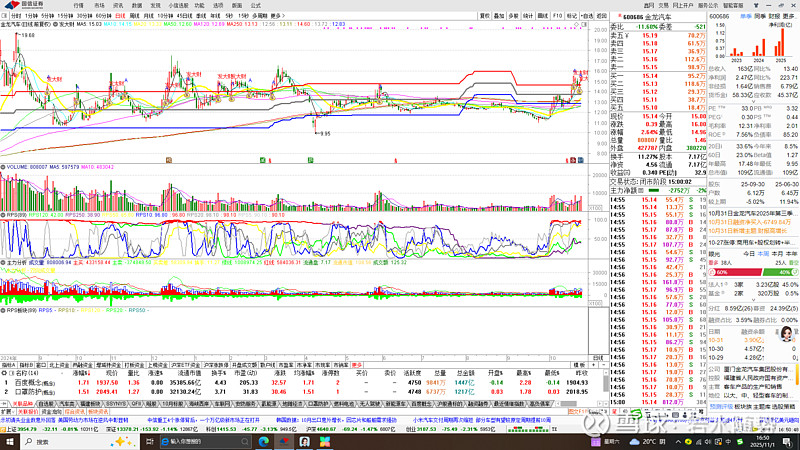The height and width of the screenshot is (450, 800).
Task: Click the floating assistant avatar
Action: [787, 334]
